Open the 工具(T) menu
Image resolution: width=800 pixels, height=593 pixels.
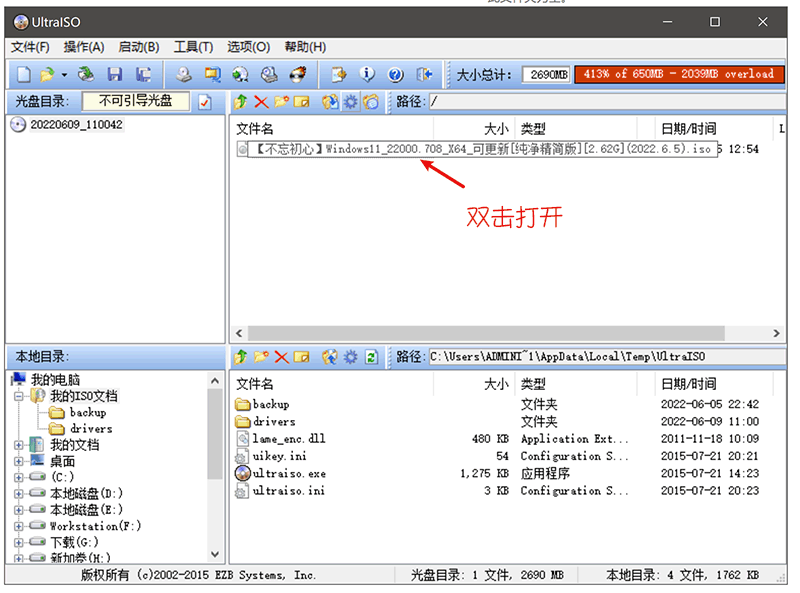(x=193, y=47)
